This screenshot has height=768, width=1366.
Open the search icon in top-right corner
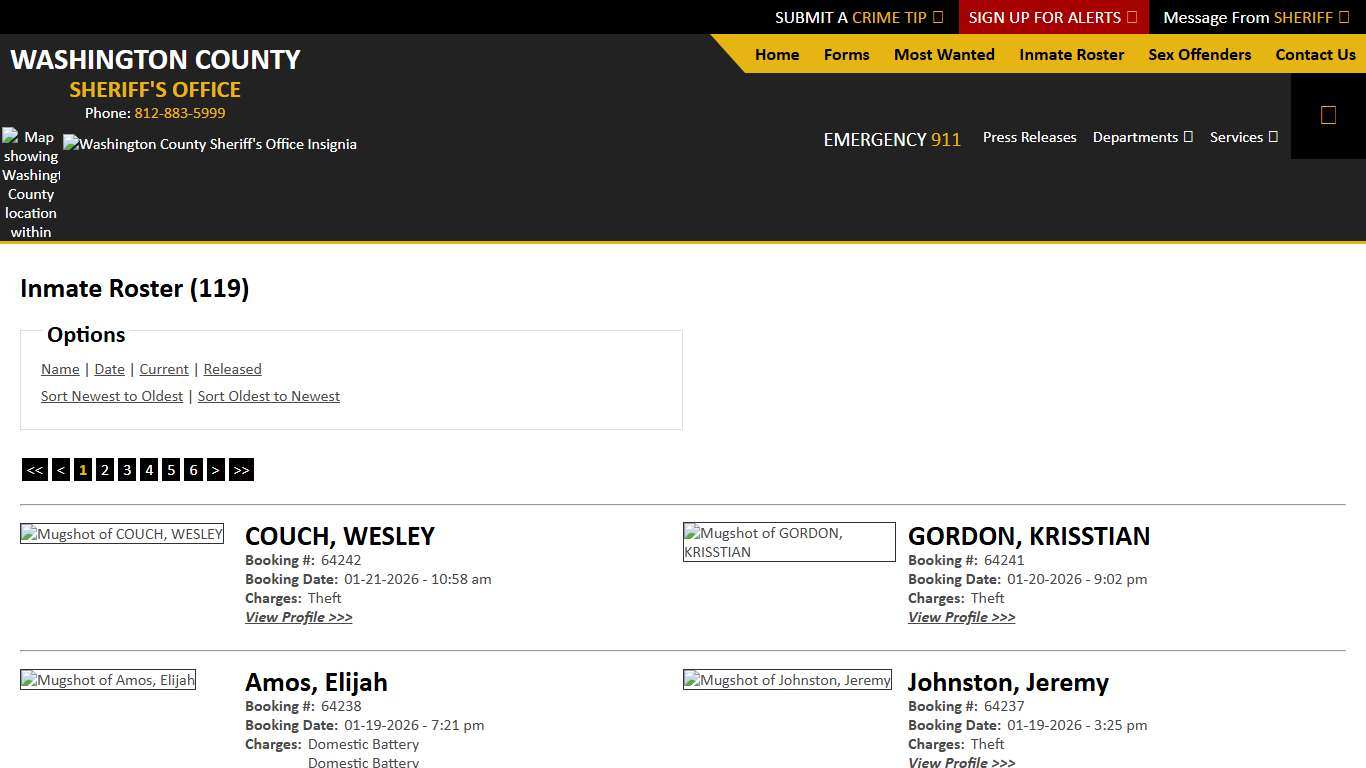coord(1328,114)
